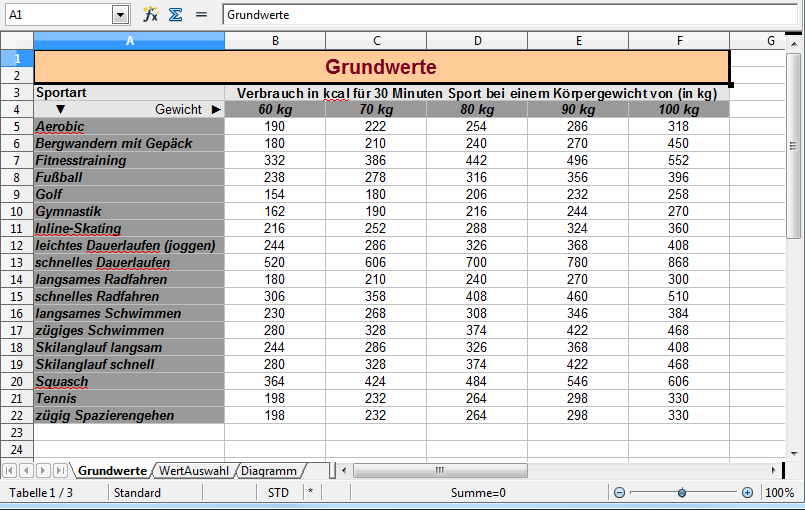Click the Sum (Sigma) icon
The width and height of the screenshot is (805, 510).
176,15
